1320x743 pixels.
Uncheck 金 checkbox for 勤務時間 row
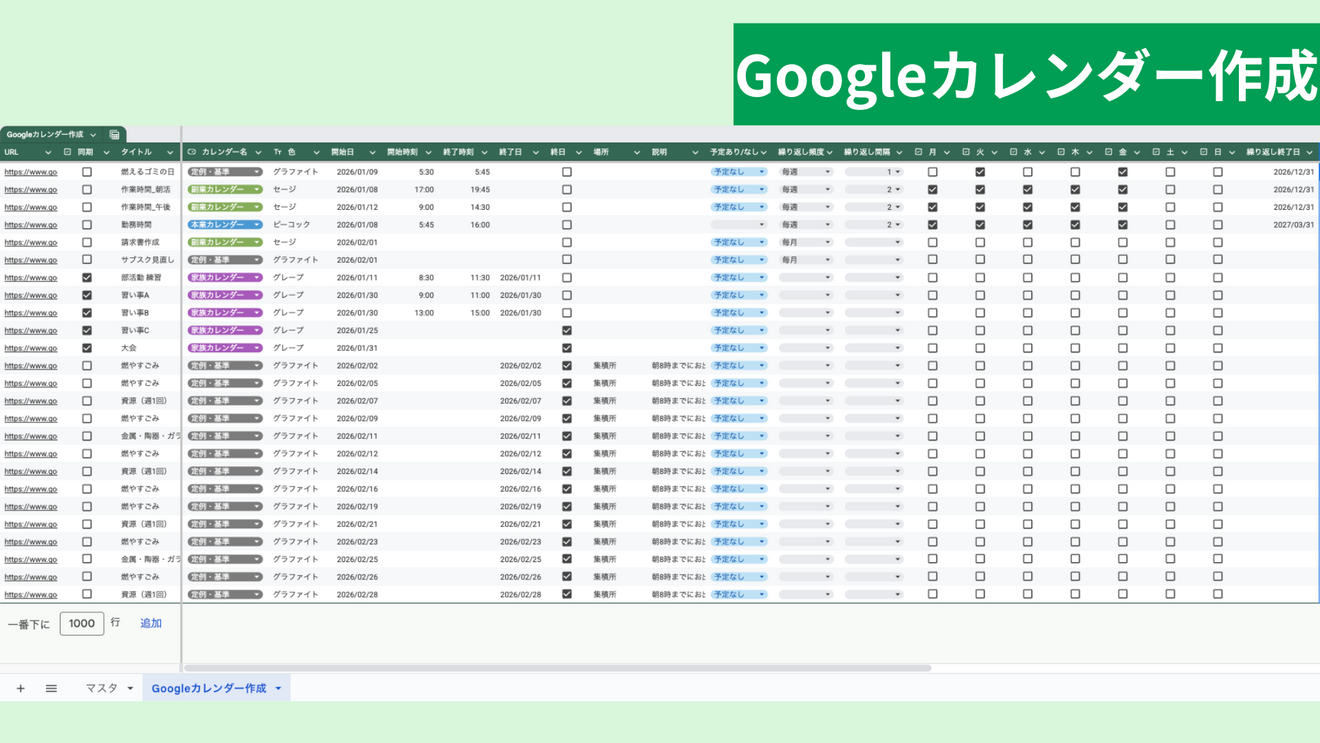tap(1123, 225)
